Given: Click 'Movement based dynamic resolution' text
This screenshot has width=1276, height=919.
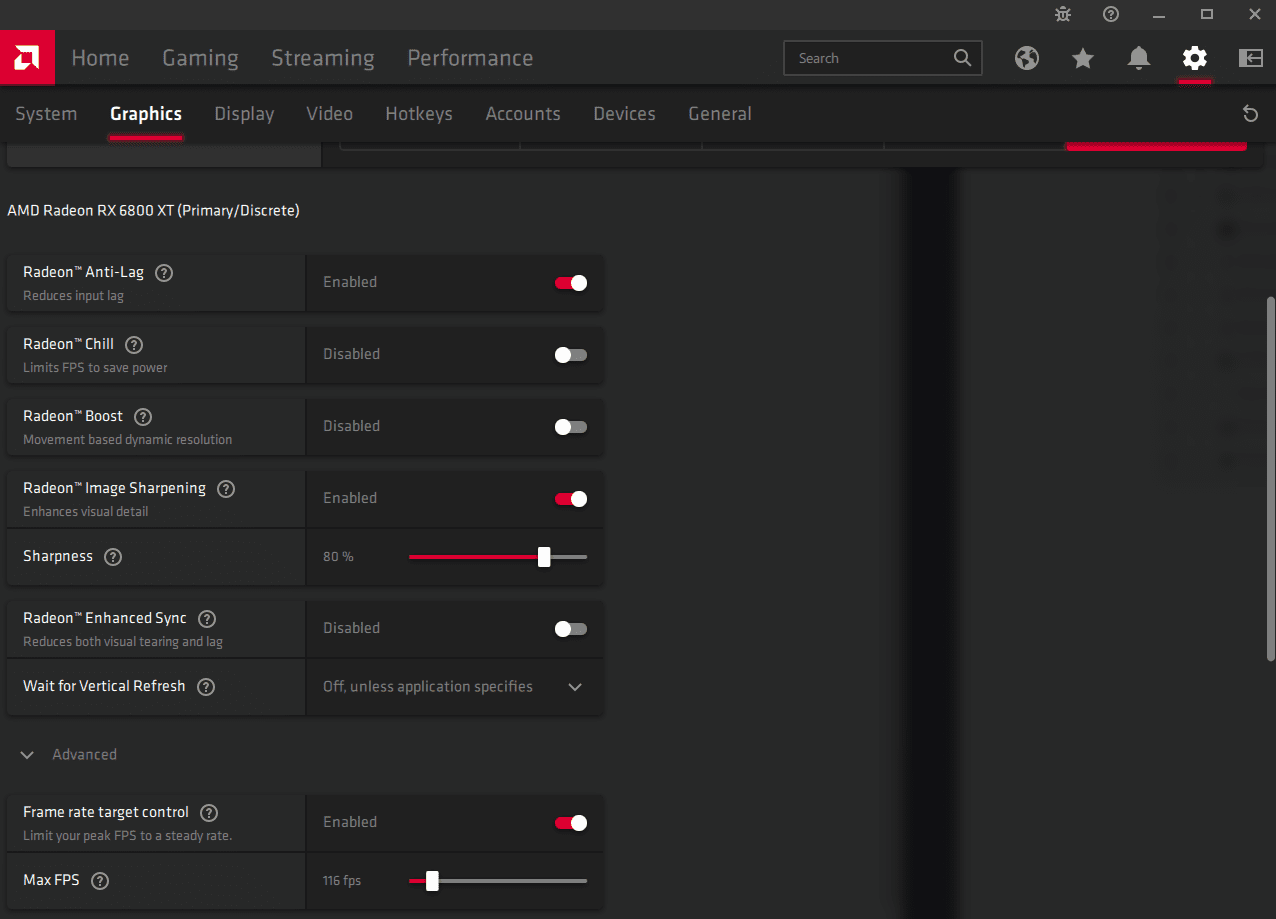Looking at the screenshot, I should [x=128, y=440].
